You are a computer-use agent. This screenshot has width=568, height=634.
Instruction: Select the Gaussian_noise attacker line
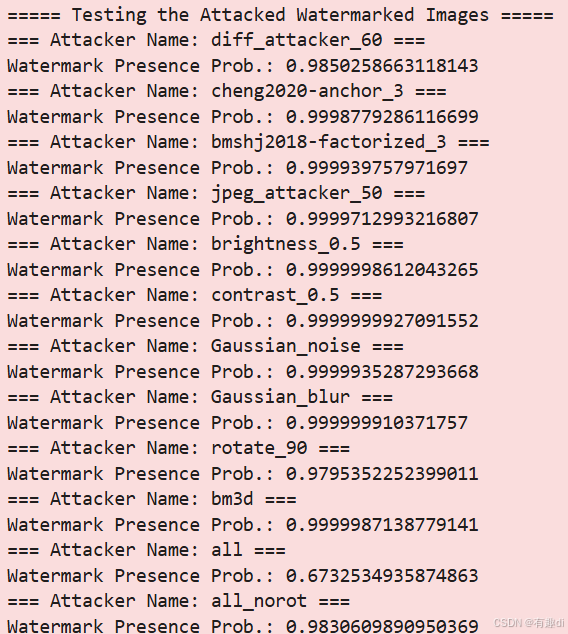tap(205, 346)
